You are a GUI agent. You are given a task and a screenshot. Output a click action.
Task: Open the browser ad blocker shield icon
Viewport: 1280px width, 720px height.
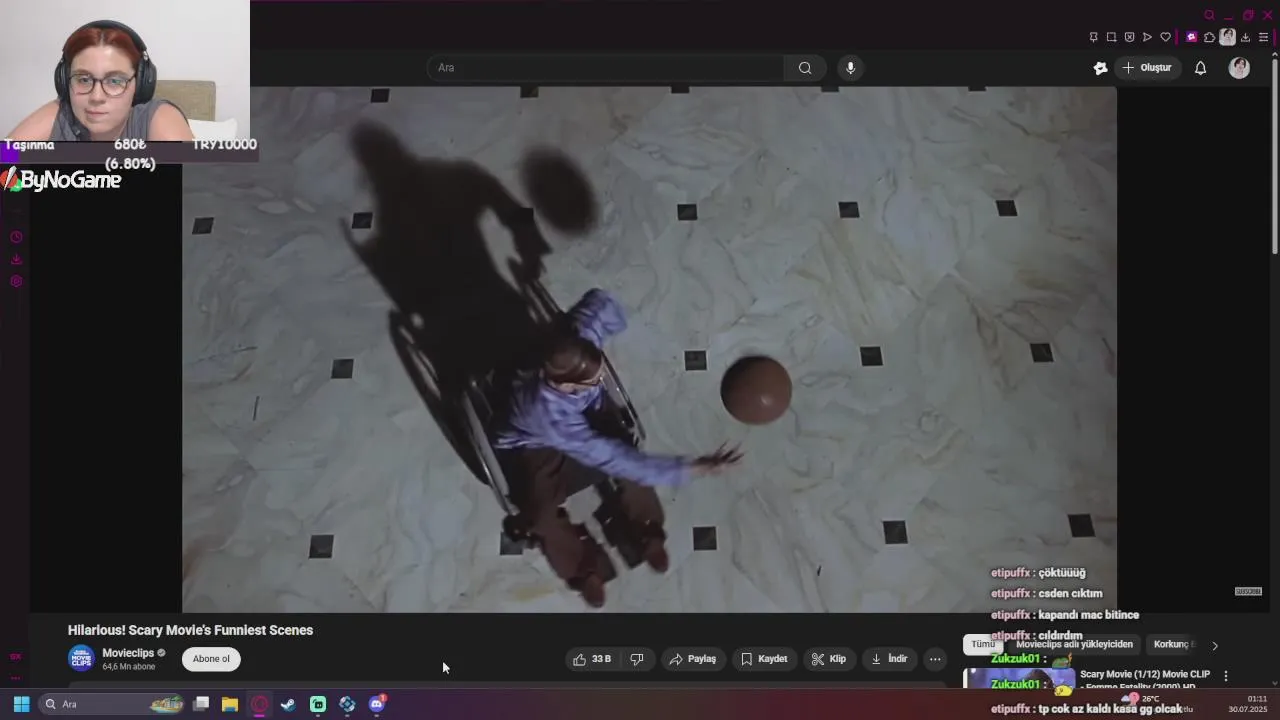point(1129,37)
